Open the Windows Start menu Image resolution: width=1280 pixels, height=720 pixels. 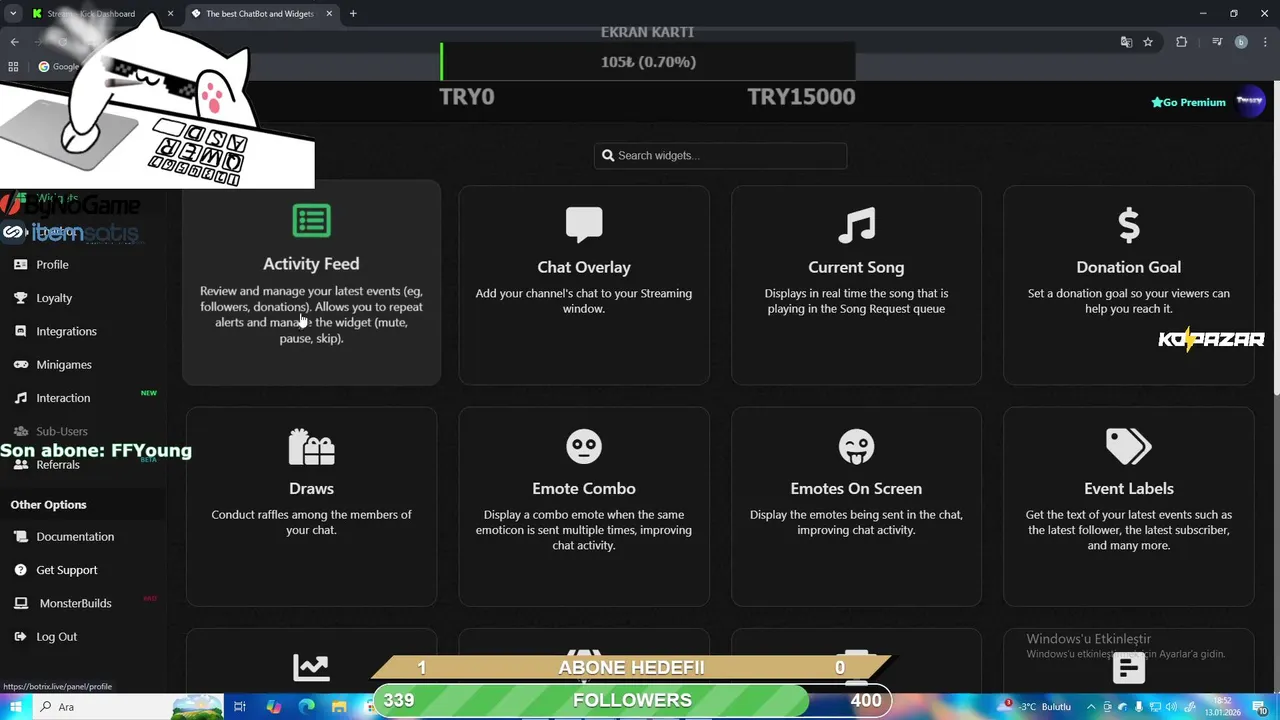tap(16, 707)
